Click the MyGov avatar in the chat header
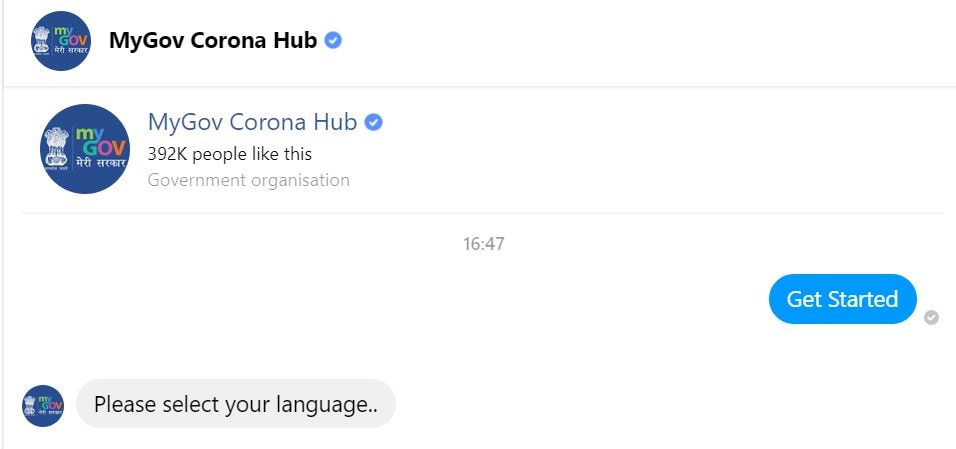The image size is (956, 449). (61, 41)
